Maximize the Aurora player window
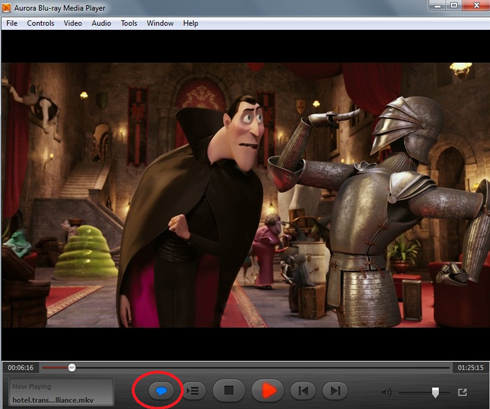The image size is (490, 409). click(454, 5)
